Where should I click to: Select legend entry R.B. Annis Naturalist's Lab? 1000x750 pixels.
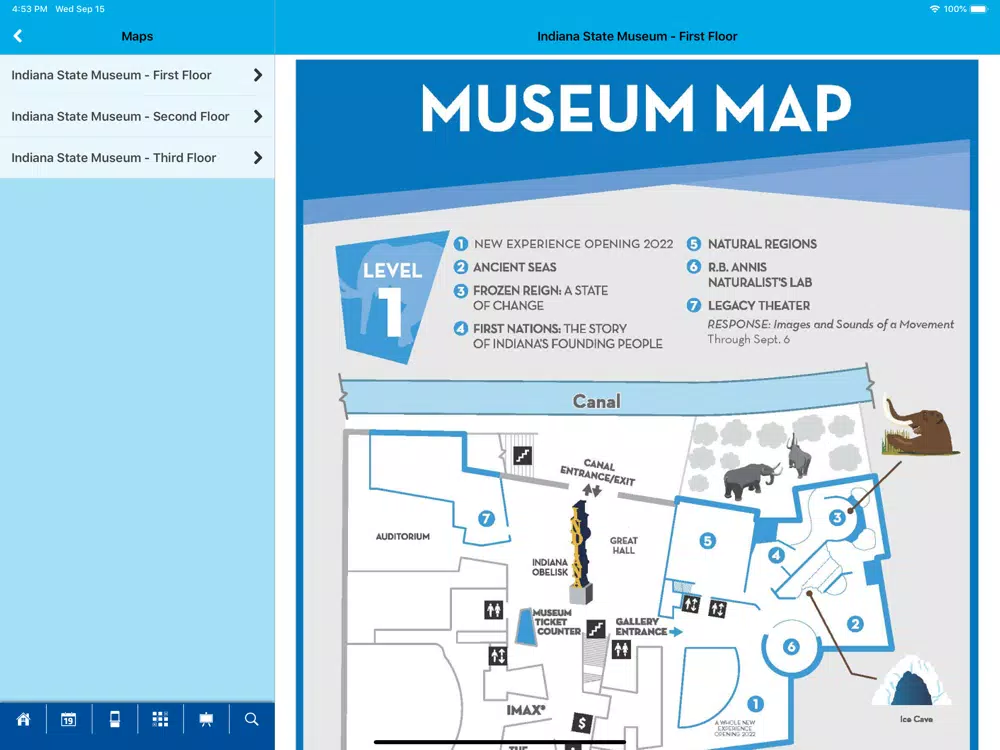(749, 275)
